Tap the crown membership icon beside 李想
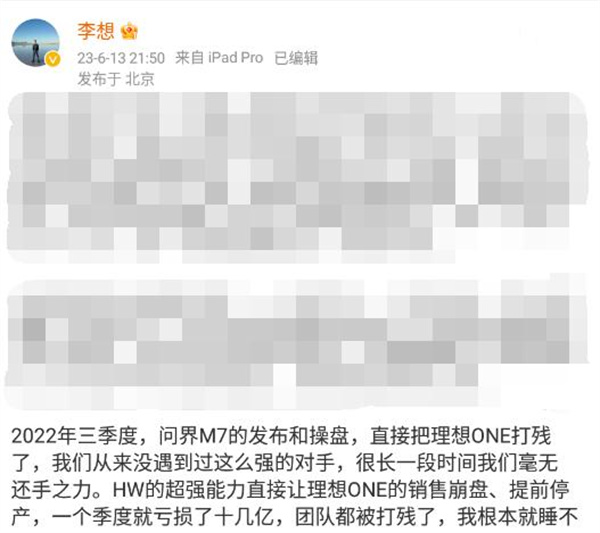The width and height of the screenshot is (600, 533). 129,31
